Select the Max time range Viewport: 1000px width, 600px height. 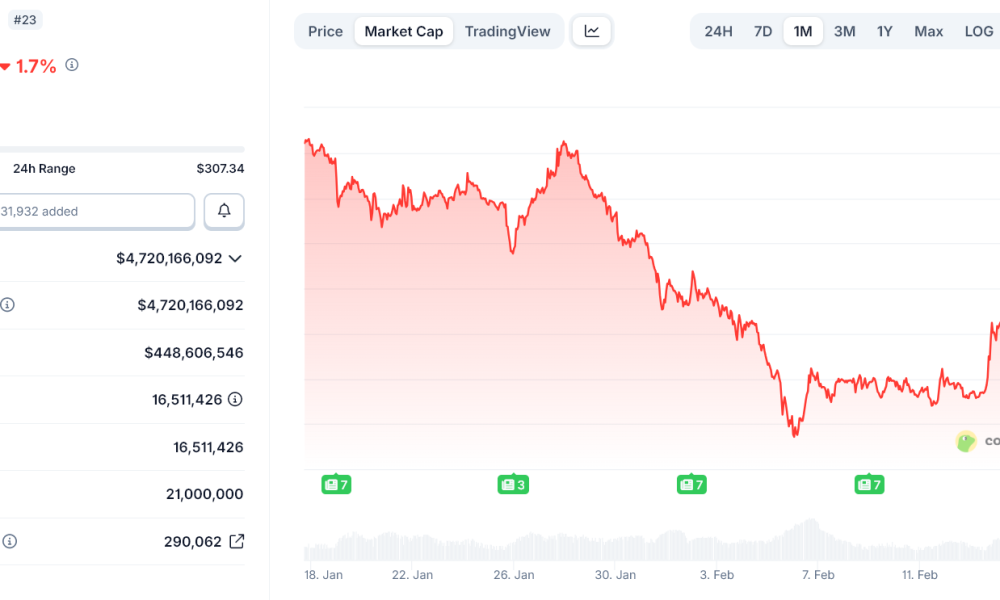pyautogui.click(x=928, y=31)
